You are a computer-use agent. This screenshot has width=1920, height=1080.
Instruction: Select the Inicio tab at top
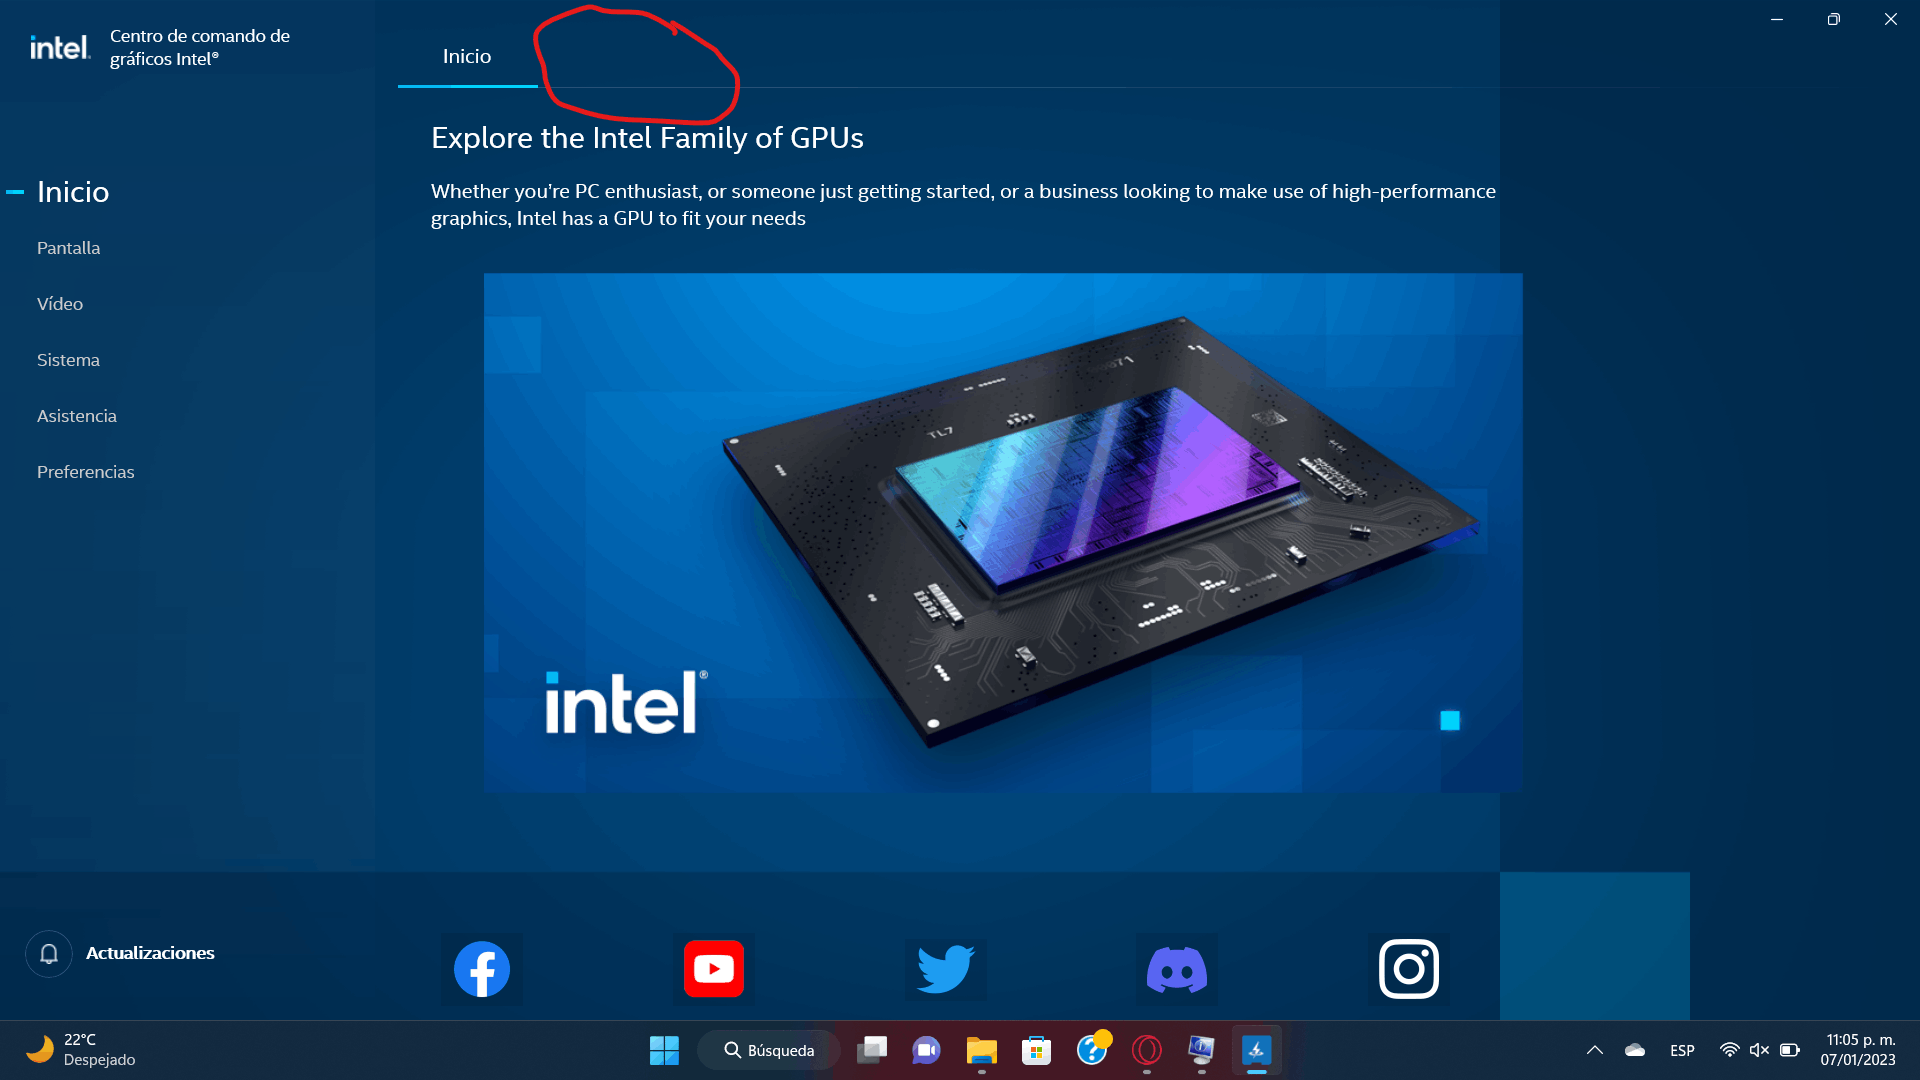467,56
